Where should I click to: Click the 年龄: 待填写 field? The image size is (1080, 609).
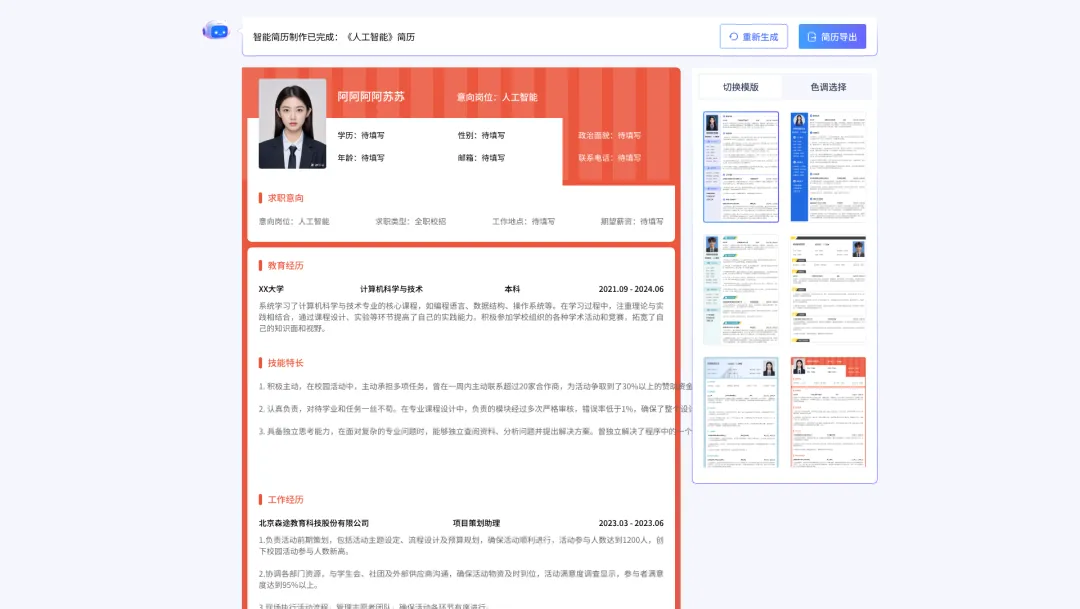361,158
